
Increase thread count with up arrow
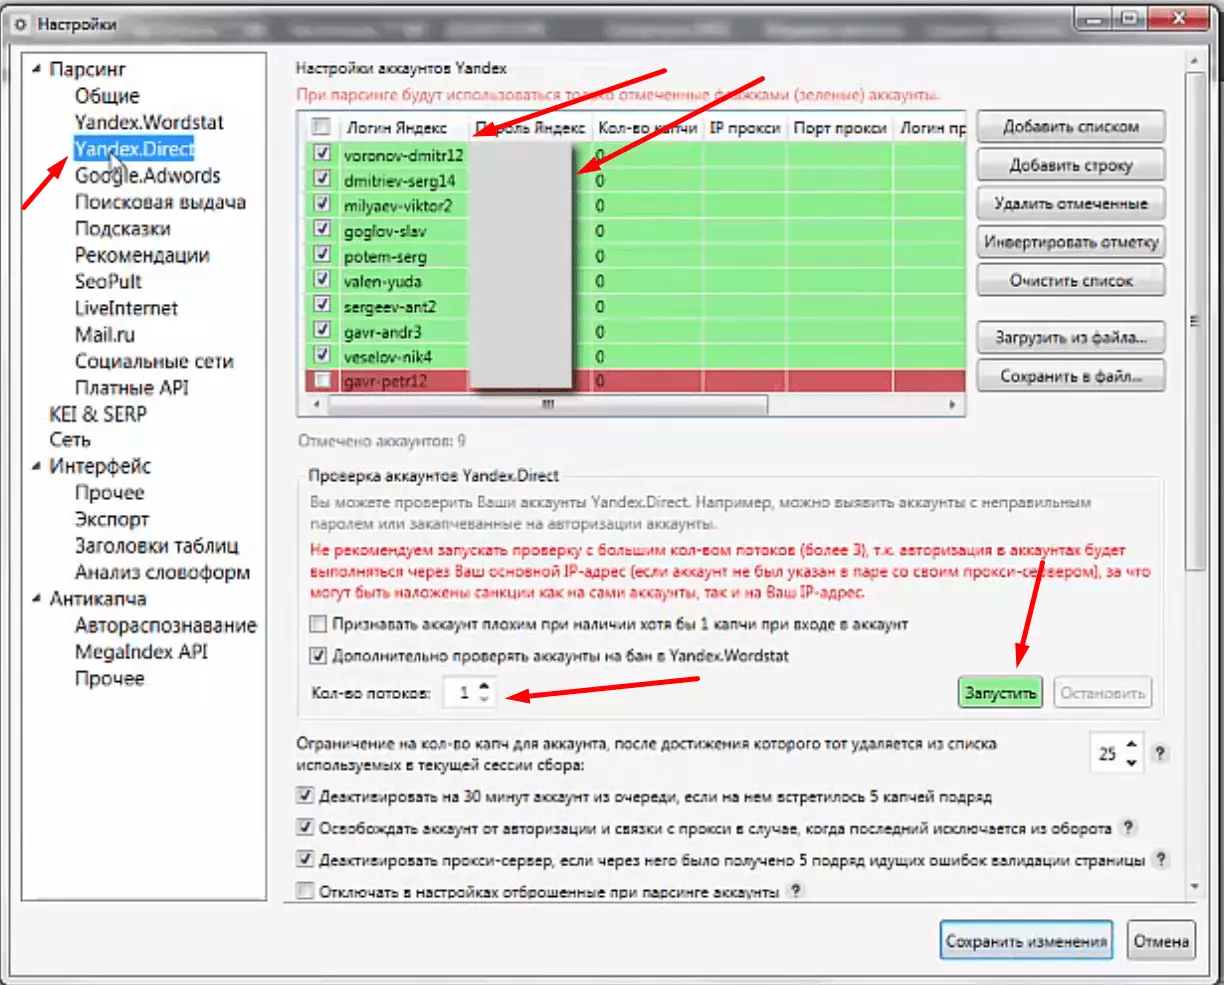point(485,685)
